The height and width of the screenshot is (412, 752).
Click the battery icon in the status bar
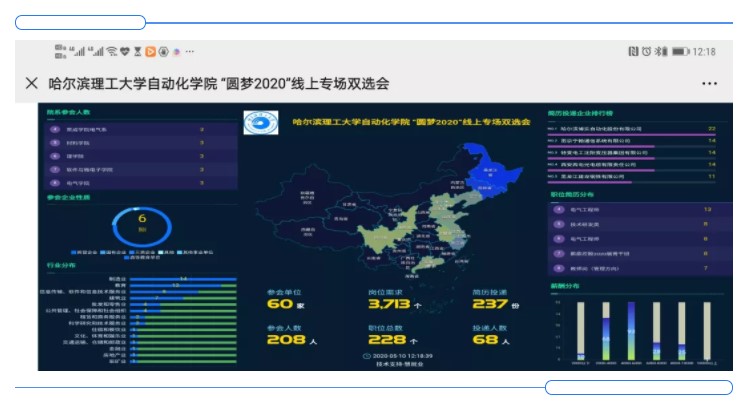tap(681, 51)
